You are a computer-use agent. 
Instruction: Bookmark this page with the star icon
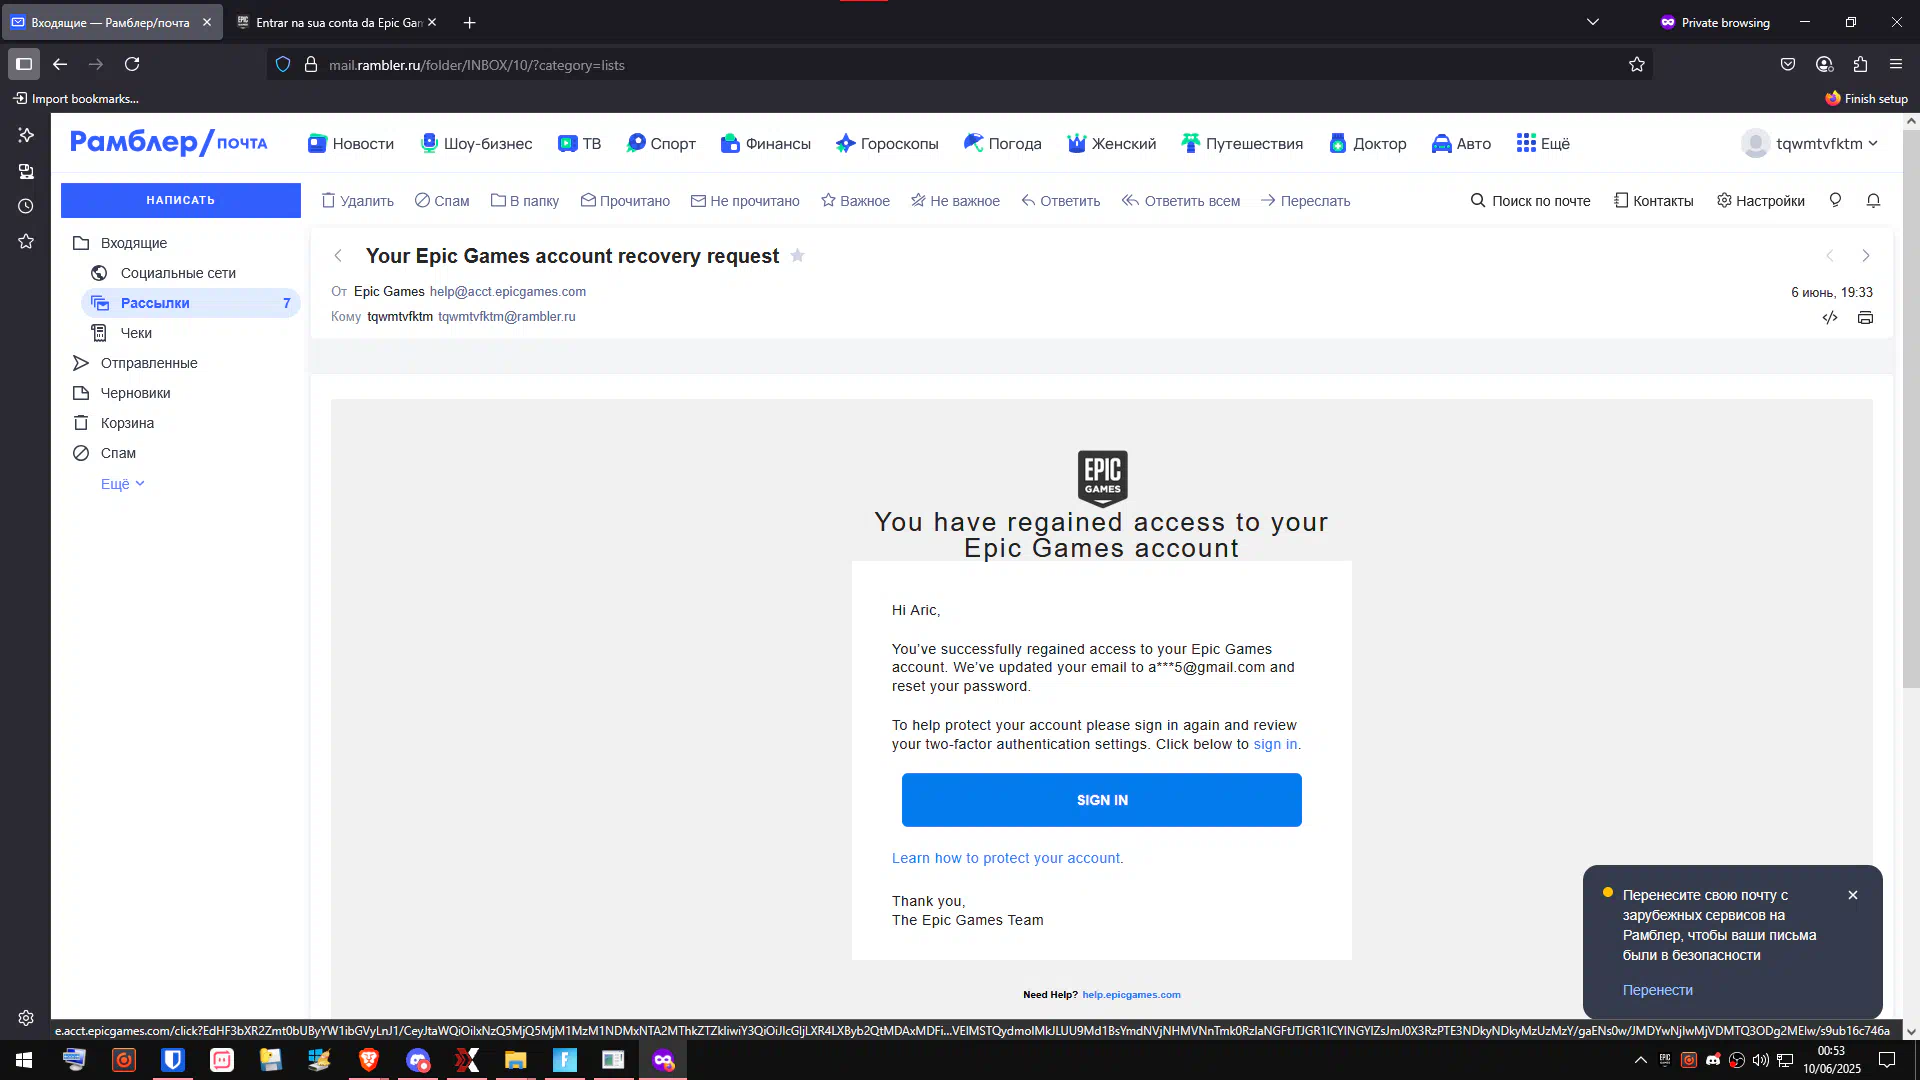tap(1636, 64)
